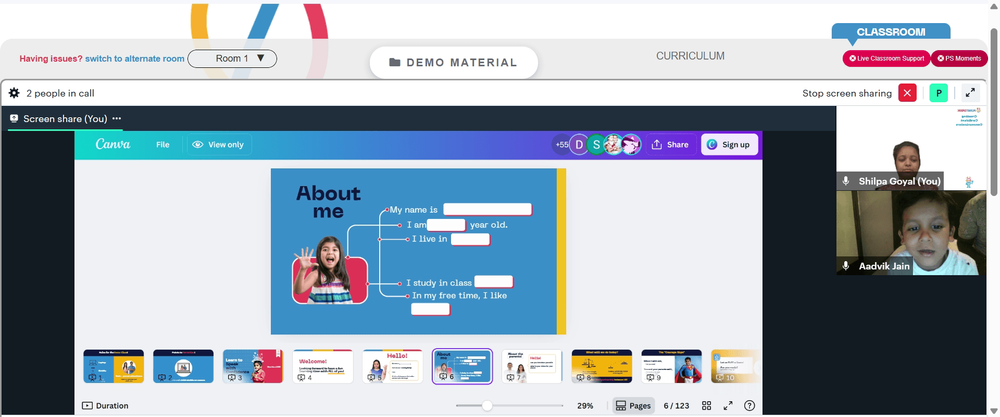Open Room 1 dropdown
The height and width of the screenshot is (417, 1000).
coord(232,59)
